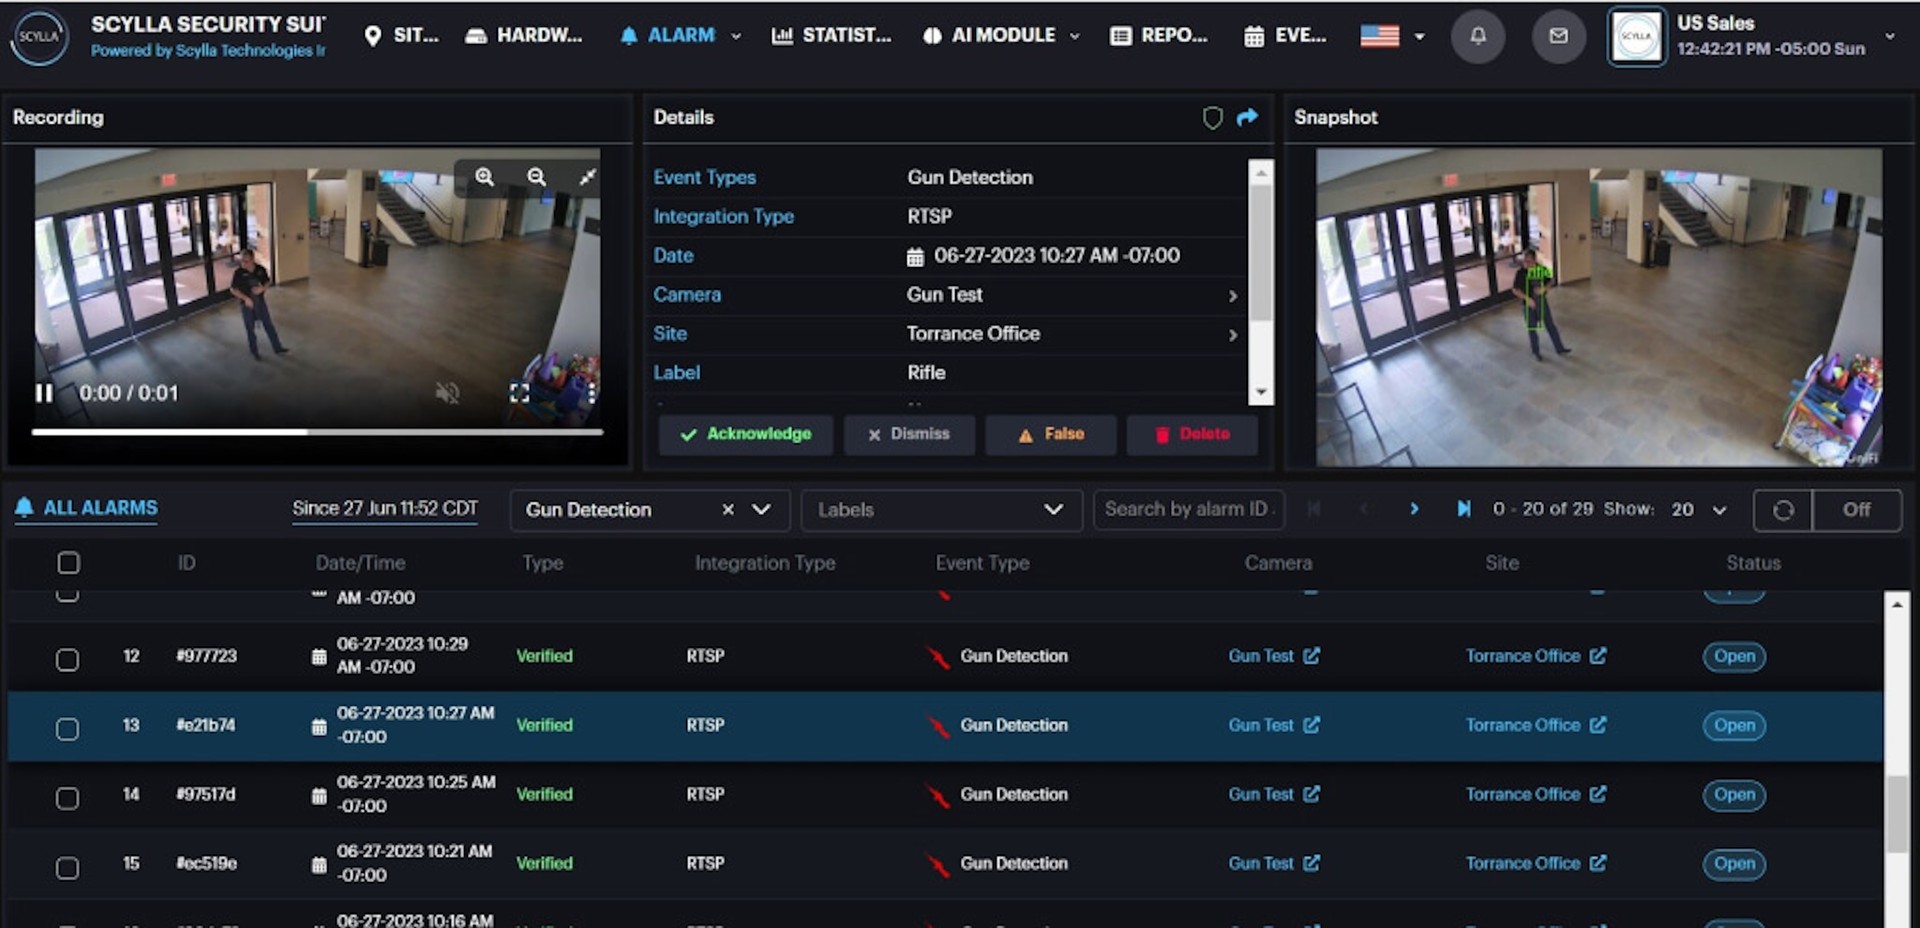Click the US Sales profile avatar
The image size is (1920, 928).
(x=1636, y=36)
